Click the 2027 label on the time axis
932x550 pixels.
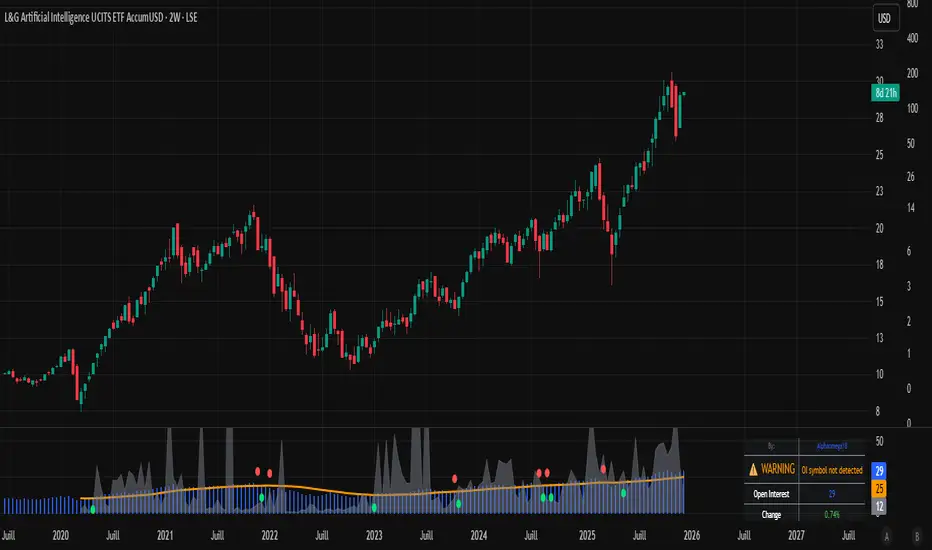click(796, 536)
